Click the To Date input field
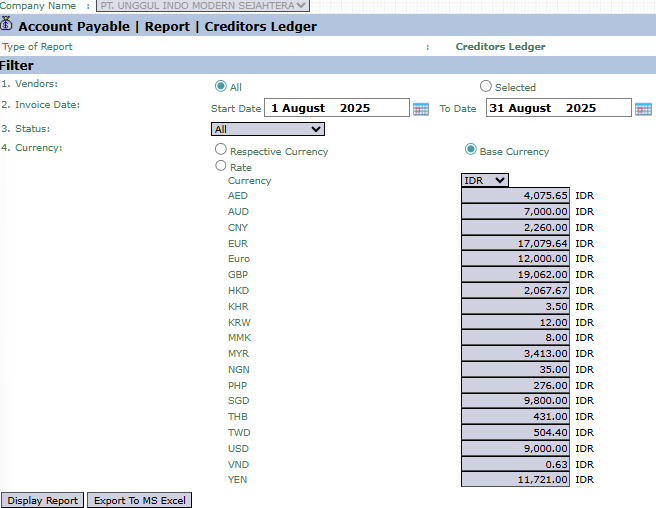This screenshot has height=508, width=656. pyautogui.click(x=558, y=108)
